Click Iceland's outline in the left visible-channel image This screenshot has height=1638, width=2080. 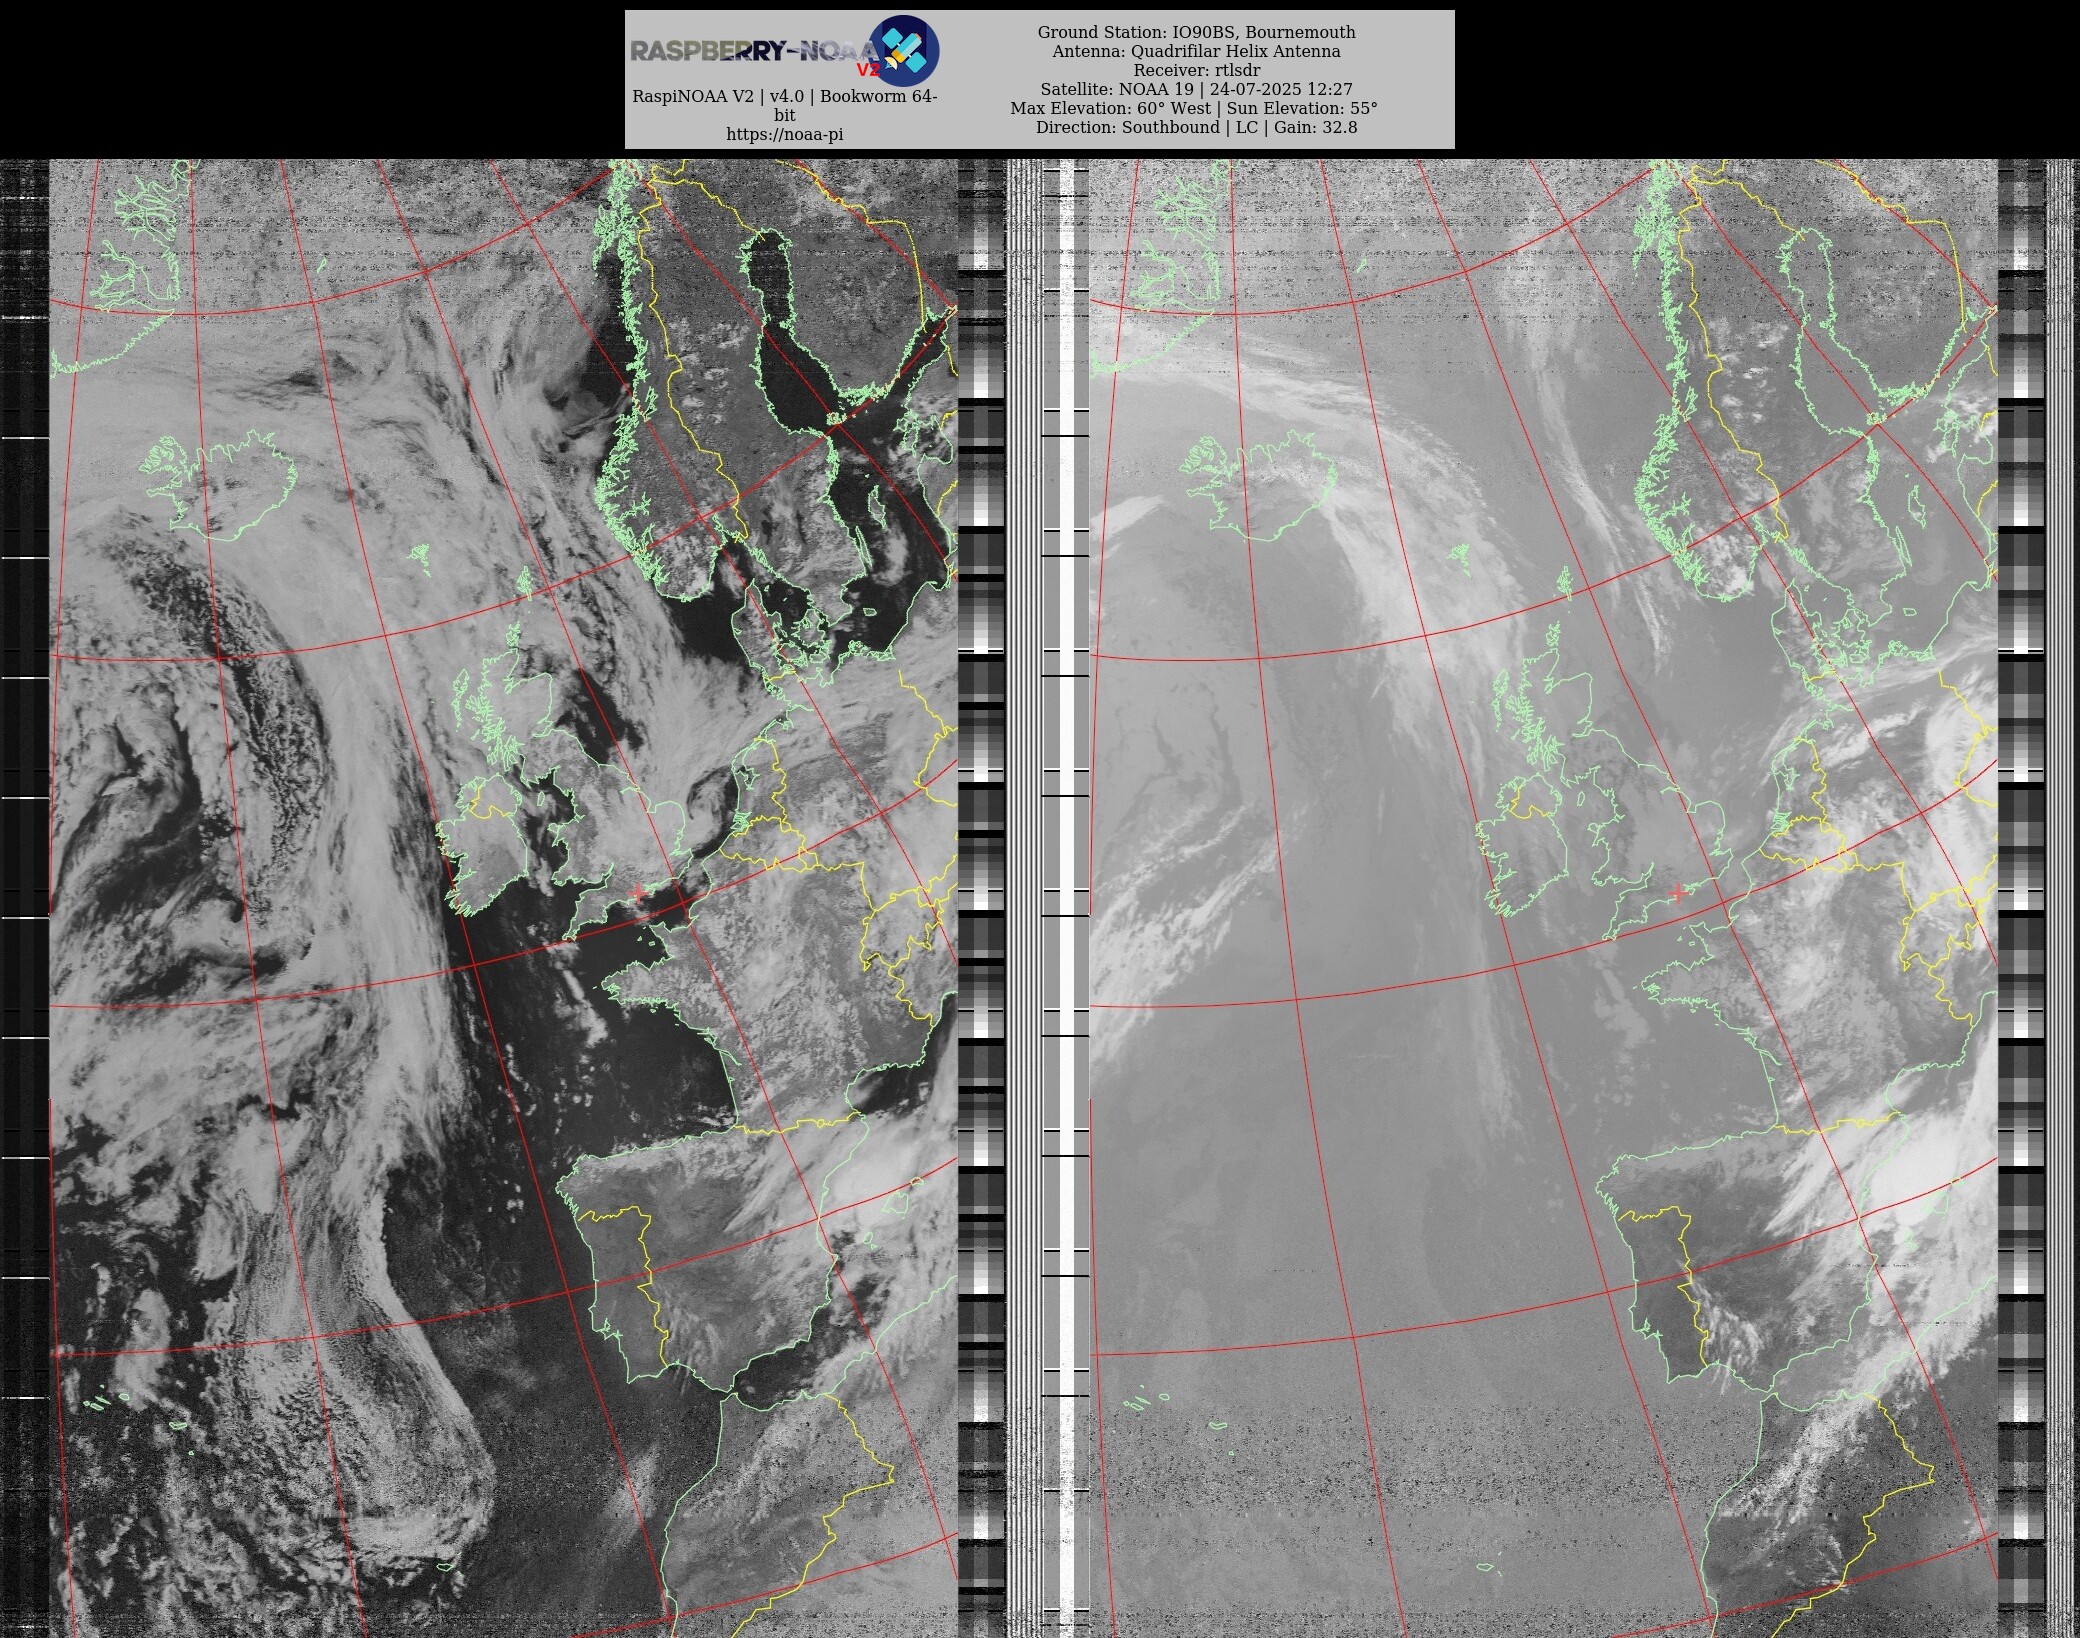(218, 485)
